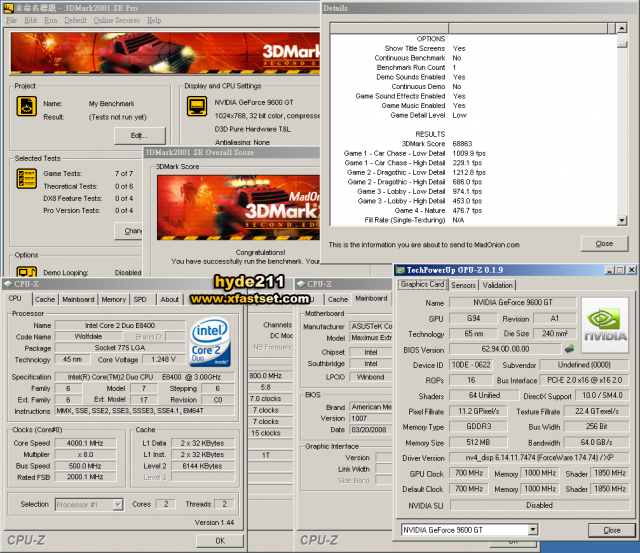Click the Project benchmark file icon
This screenshot has height=553, width=640.
(x=27, y=106)
